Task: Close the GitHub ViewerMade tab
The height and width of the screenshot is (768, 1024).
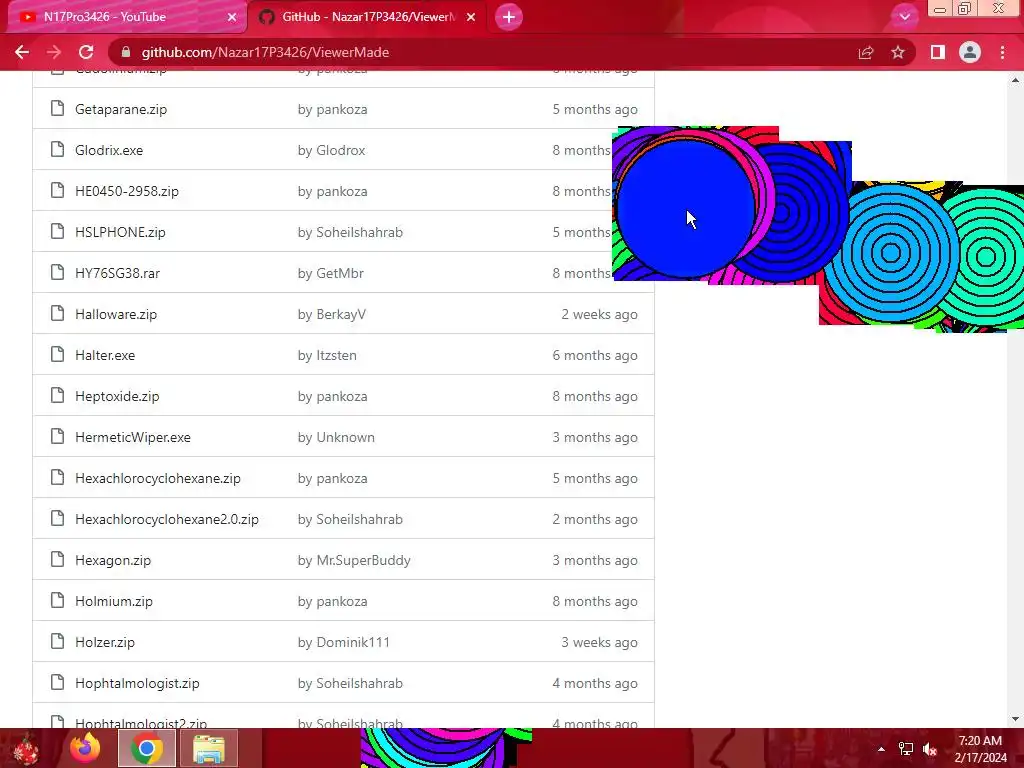Action: click(x=471, y=17)
